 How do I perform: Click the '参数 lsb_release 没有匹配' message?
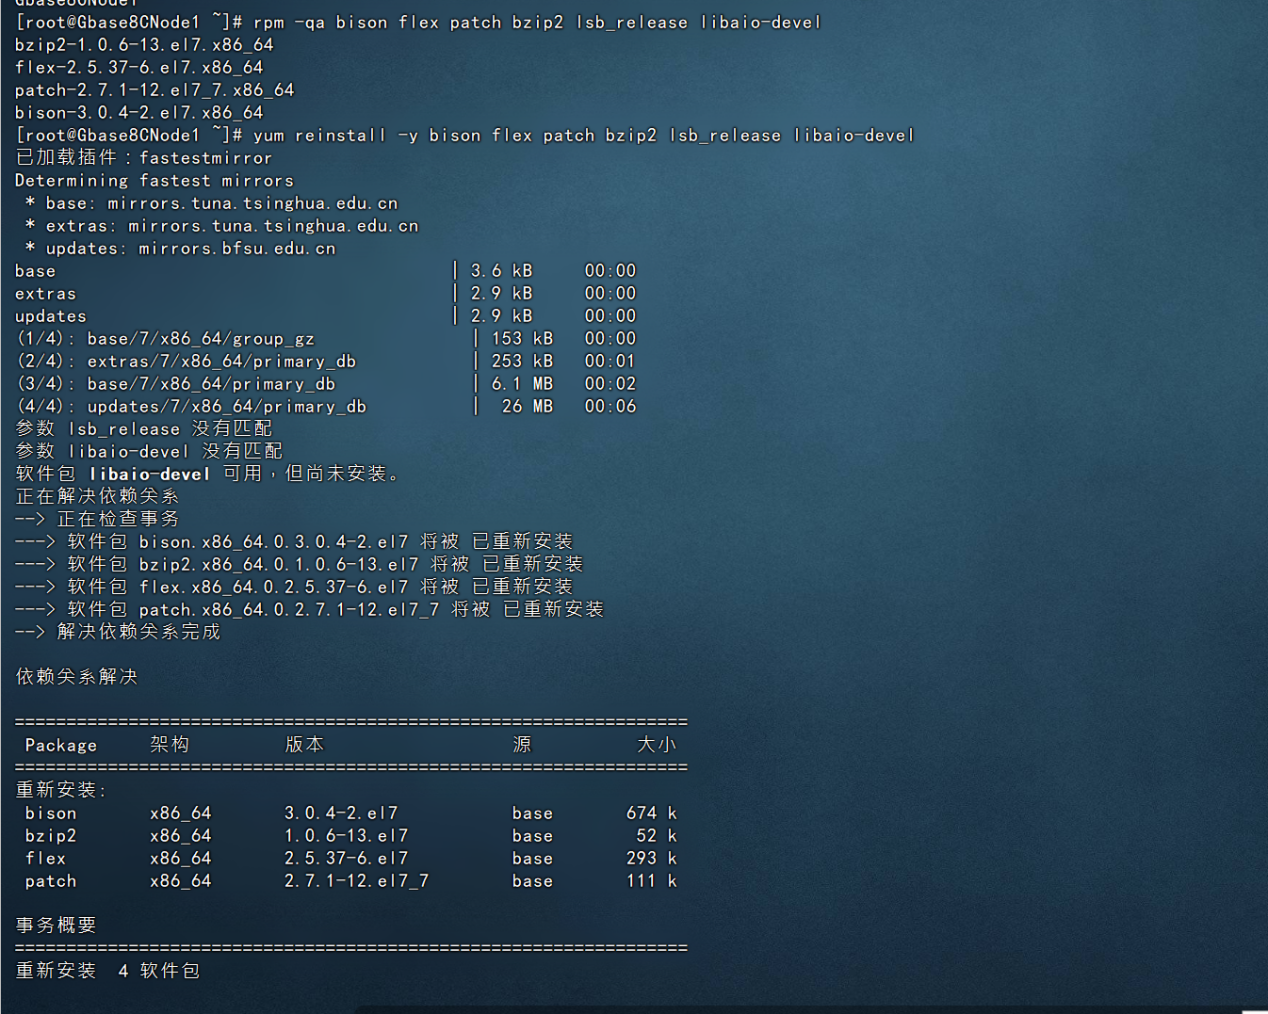(144, 429)
